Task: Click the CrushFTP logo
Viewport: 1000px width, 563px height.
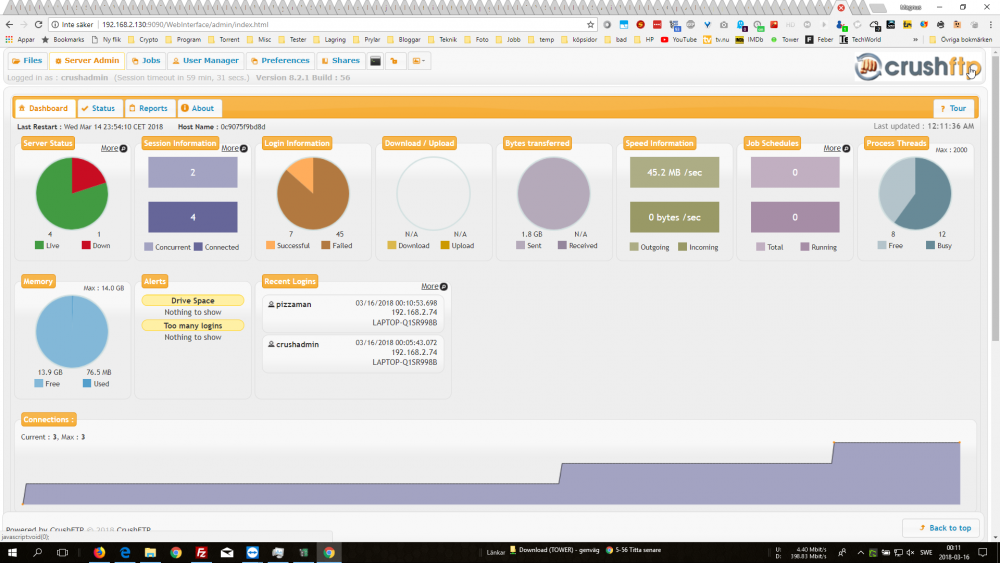Action: (917, 66)
